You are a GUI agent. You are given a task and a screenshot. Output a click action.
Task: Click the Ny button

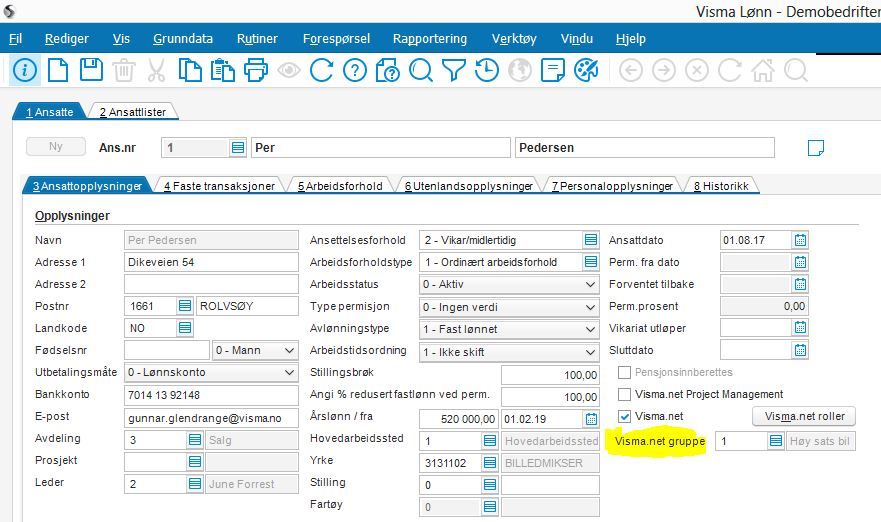(x=56, y=147)
